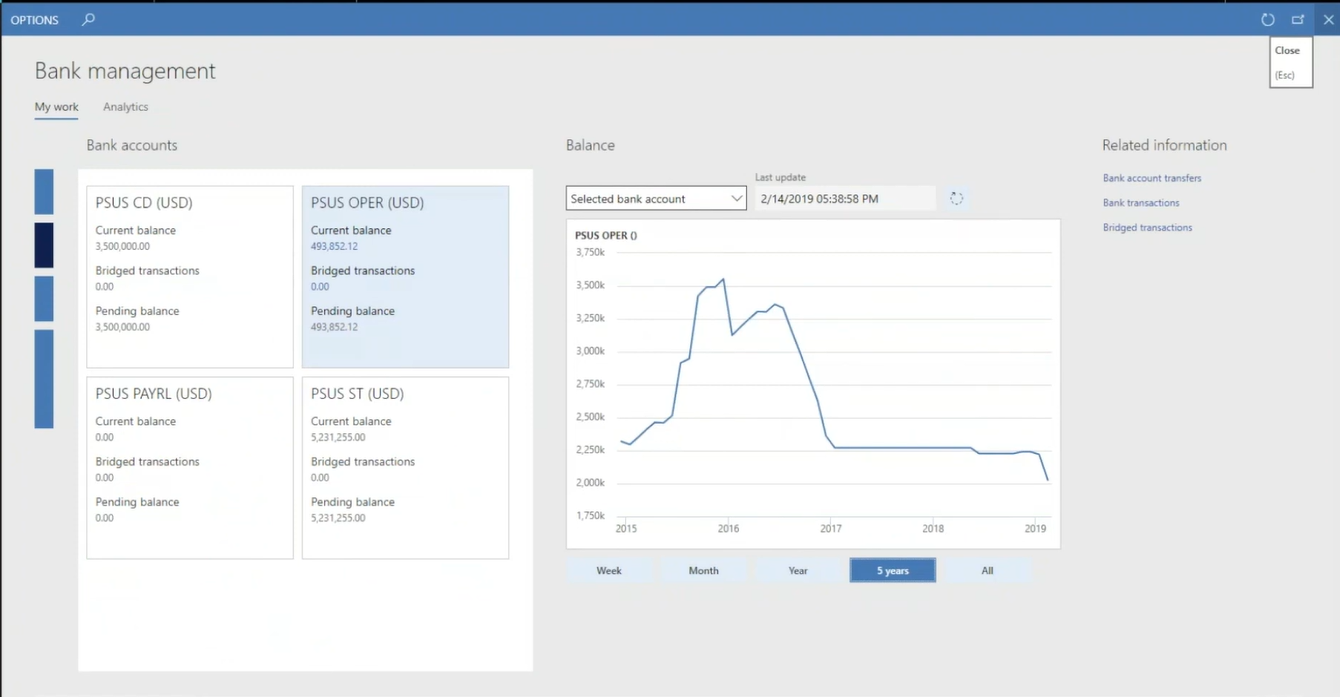Click the top blue sidebar tile
1340x697 pixels.
click(x=44, y=191)
